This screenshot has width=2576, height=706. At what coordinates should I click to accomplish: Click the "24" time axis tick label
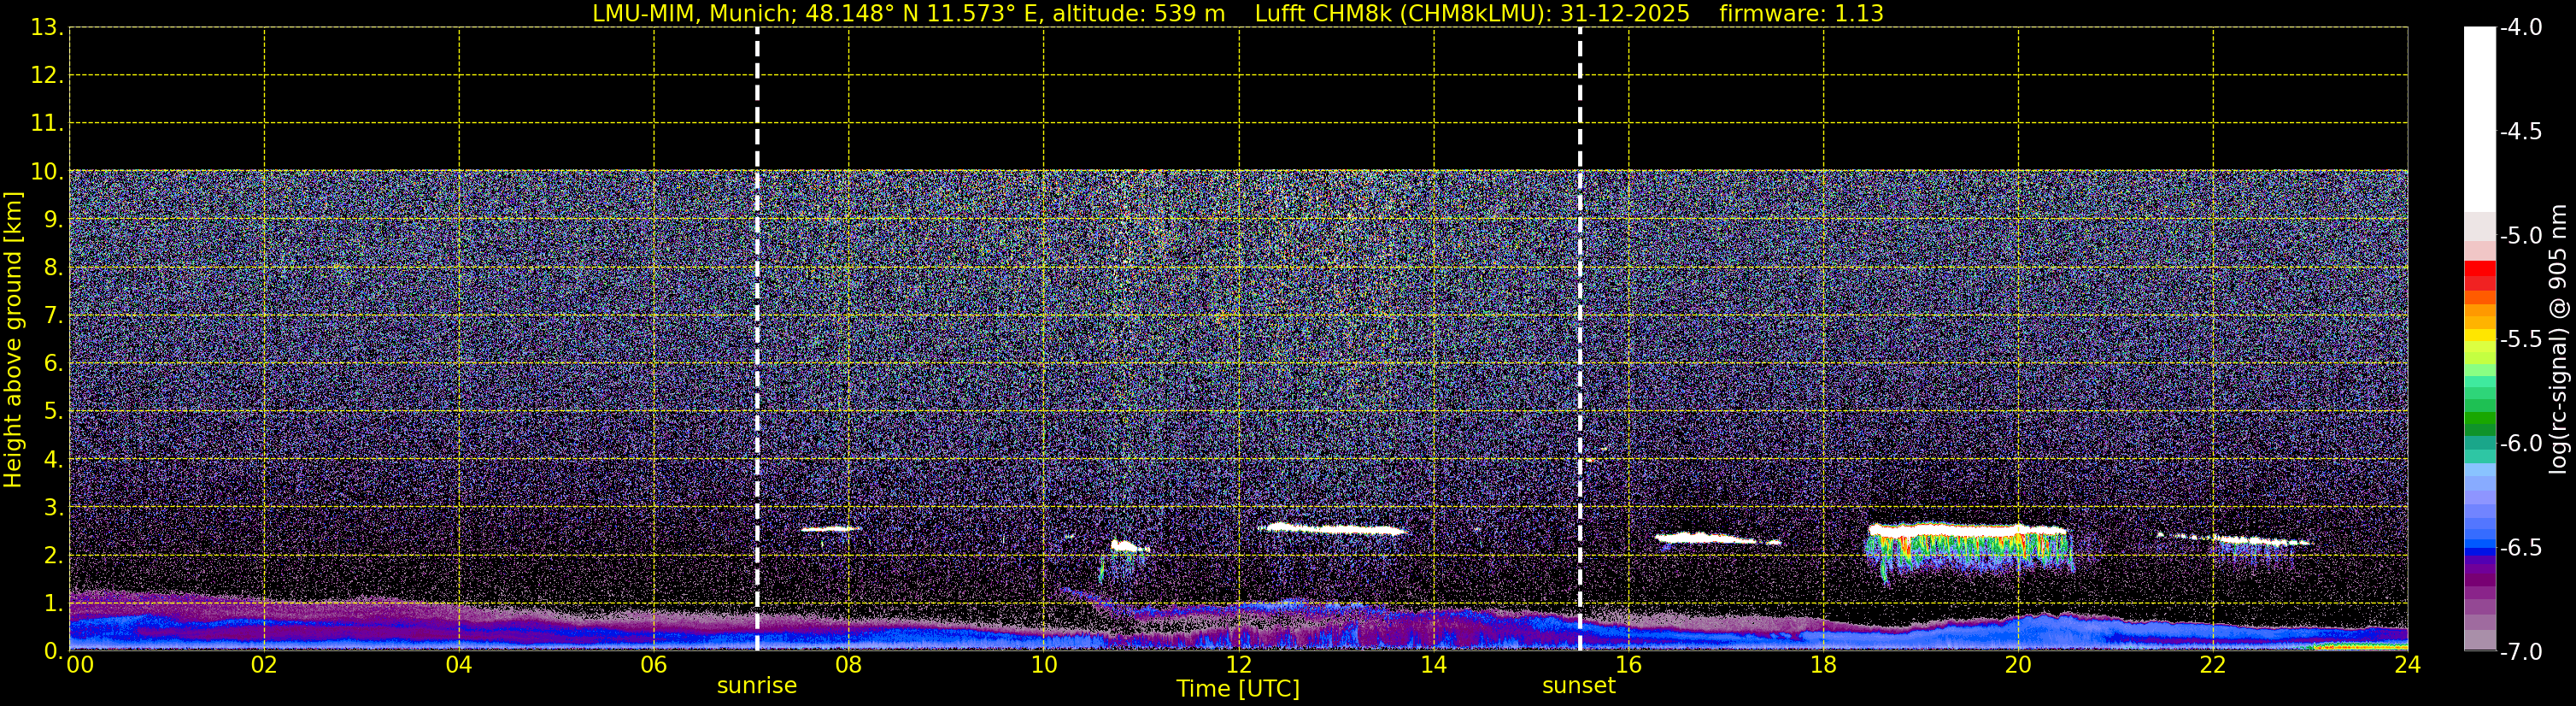click(2407, 665)
